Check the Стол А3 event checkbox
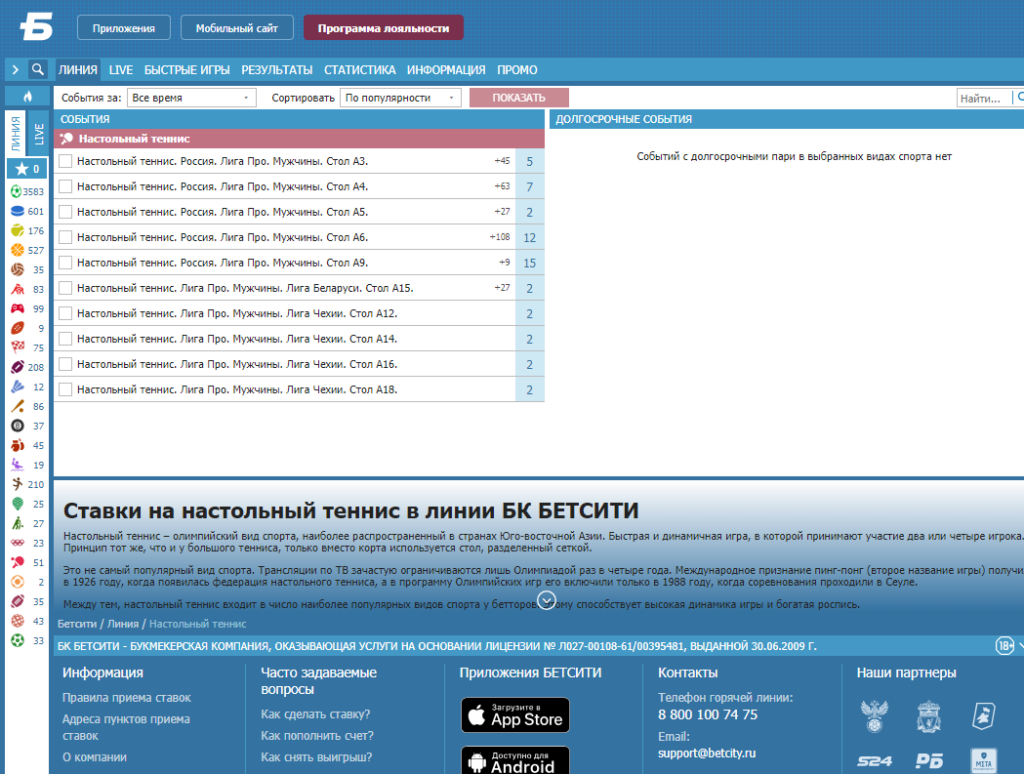Image resolution: width=1024 pixels, height=774 pixels. 65,161
